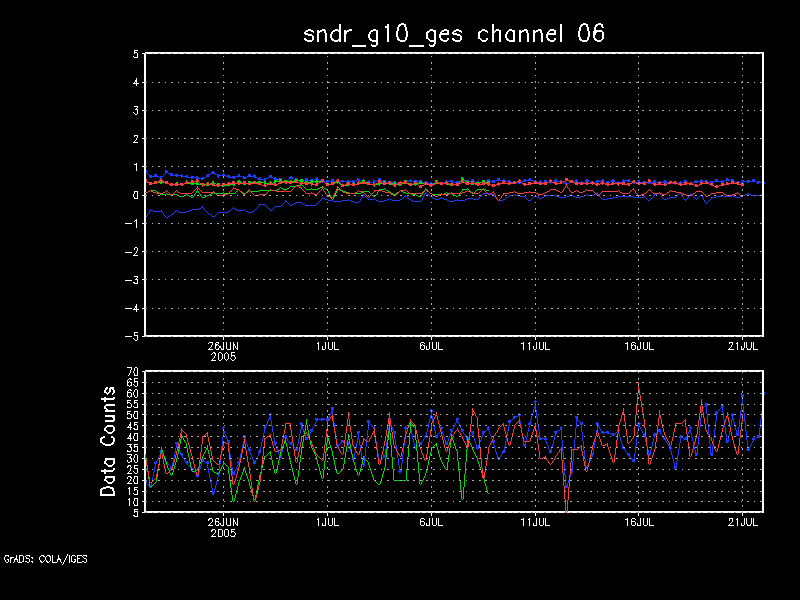This screenshot has width=800, height=600.
Task: Click the 26JUN label under the lower chart
Action: (223, 521)
